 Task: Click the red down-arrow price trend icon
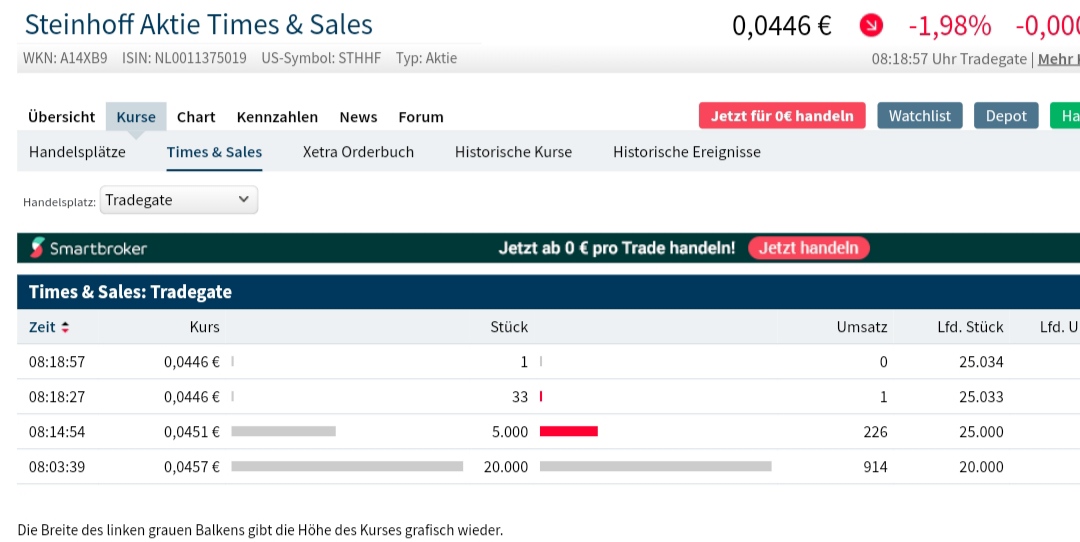pos(871,26)
